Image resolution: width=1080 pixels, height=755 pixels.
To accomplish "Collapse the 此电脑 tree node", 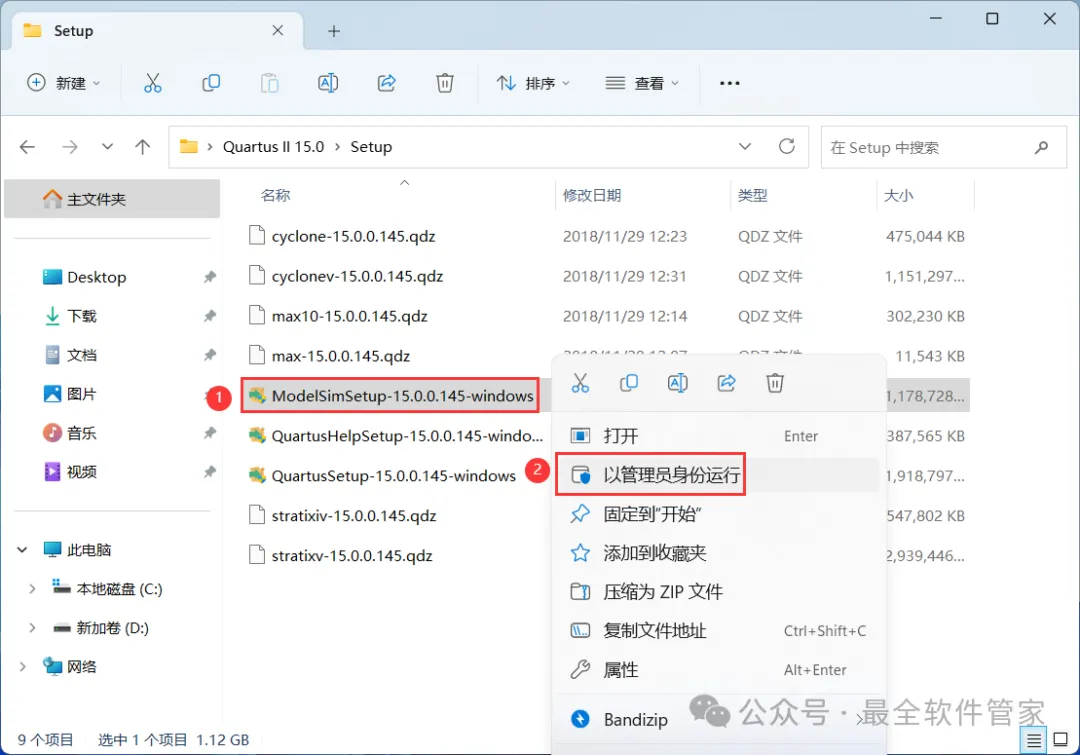I will pos(22,550).
